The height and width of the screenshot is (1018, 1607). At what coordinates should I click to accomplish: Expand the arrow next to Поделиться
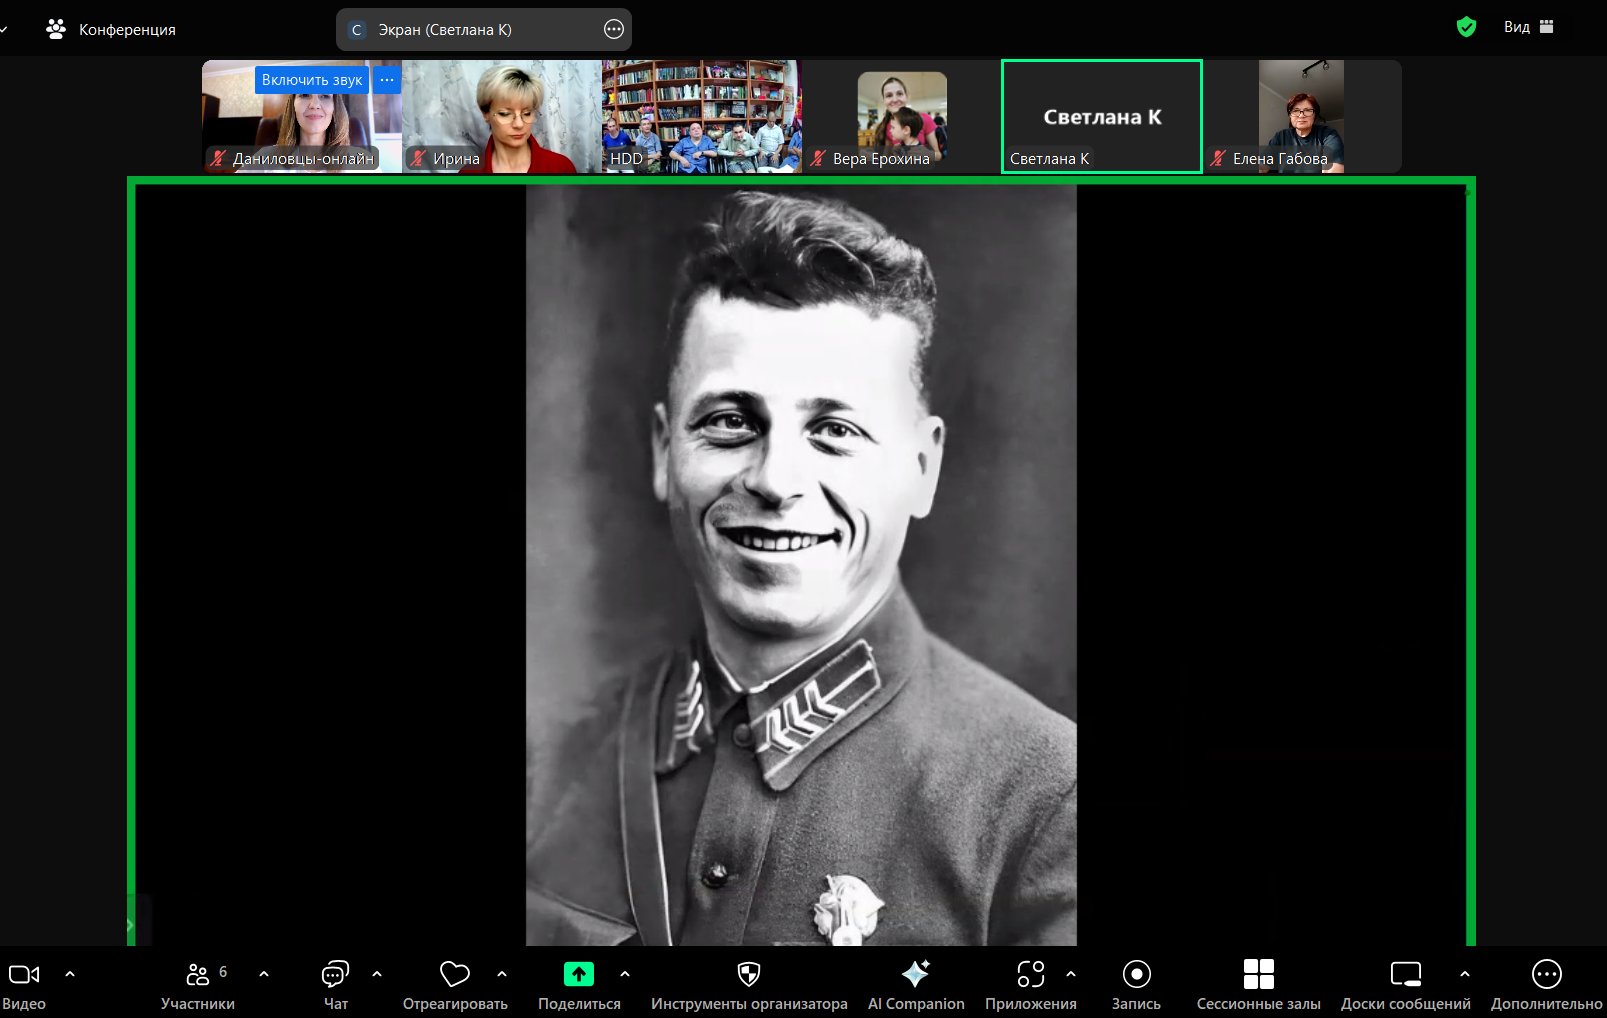tap(625, 973)
